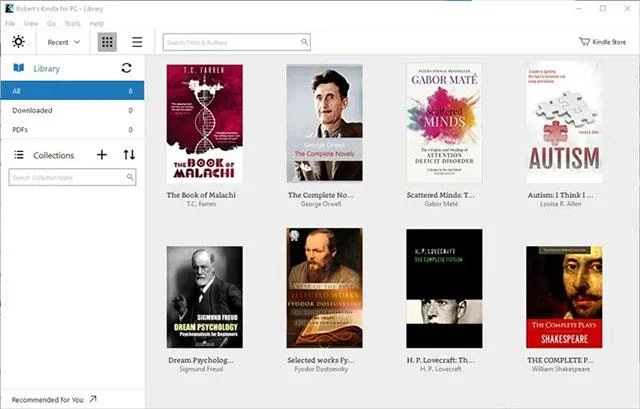Open H. P. Lovecraft Complete Fiction cover
This screenshot has height=409, width=640.
coord(444,288)
